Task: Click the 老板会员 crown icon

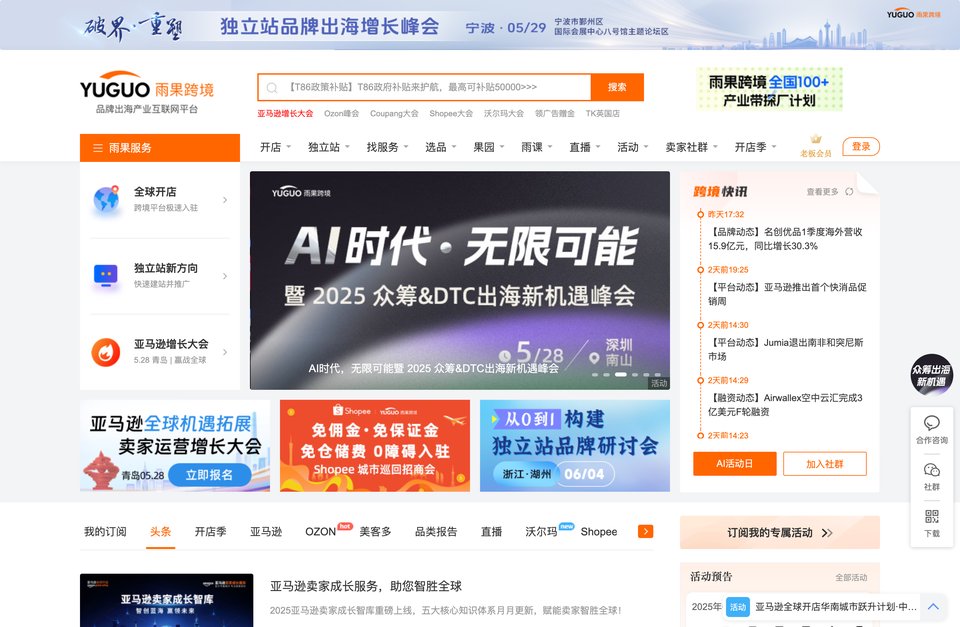Action: tap(816, 139)
